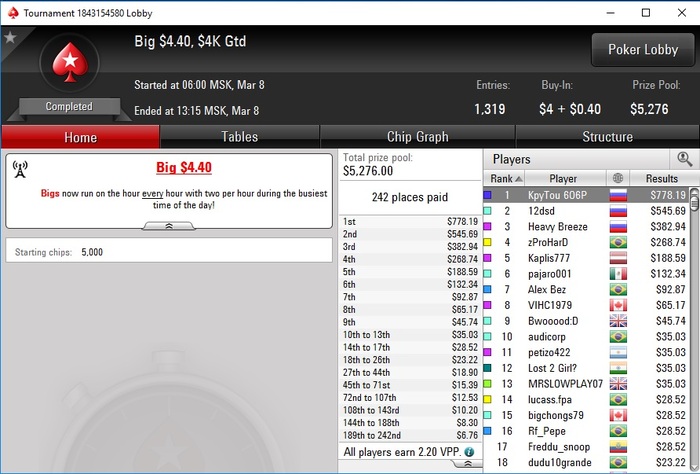
Task: Click the globe country column header
Action: point(618,178)
